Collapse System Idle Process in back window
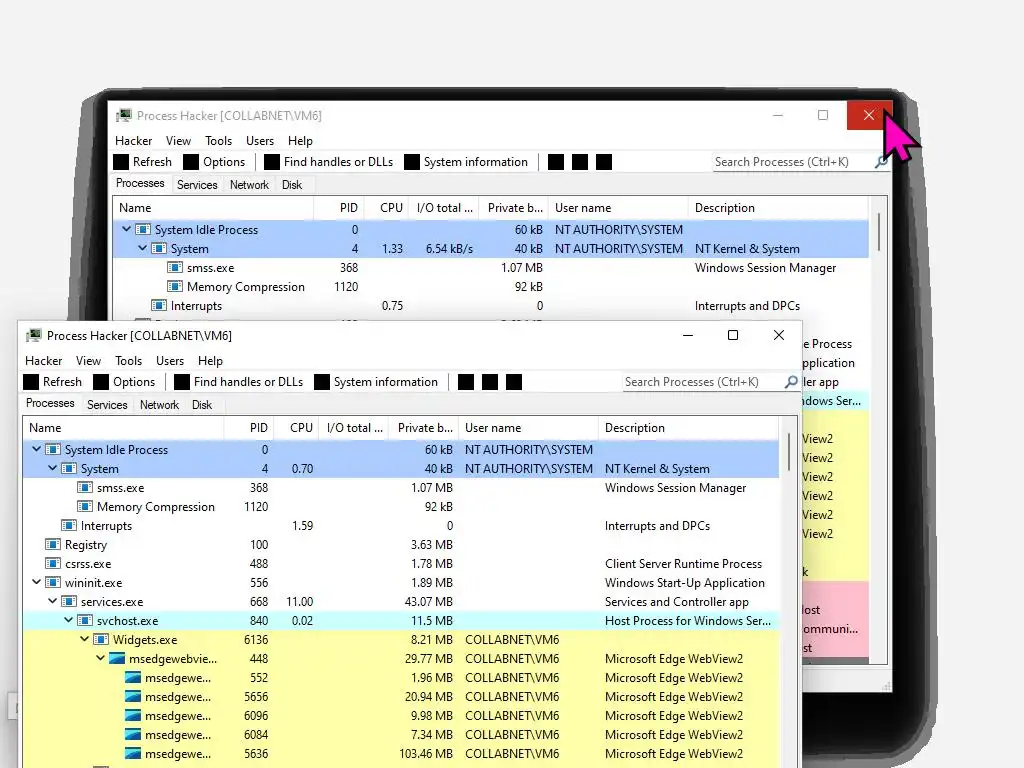Screen dimensions: 1024x768 pos(127,229)
